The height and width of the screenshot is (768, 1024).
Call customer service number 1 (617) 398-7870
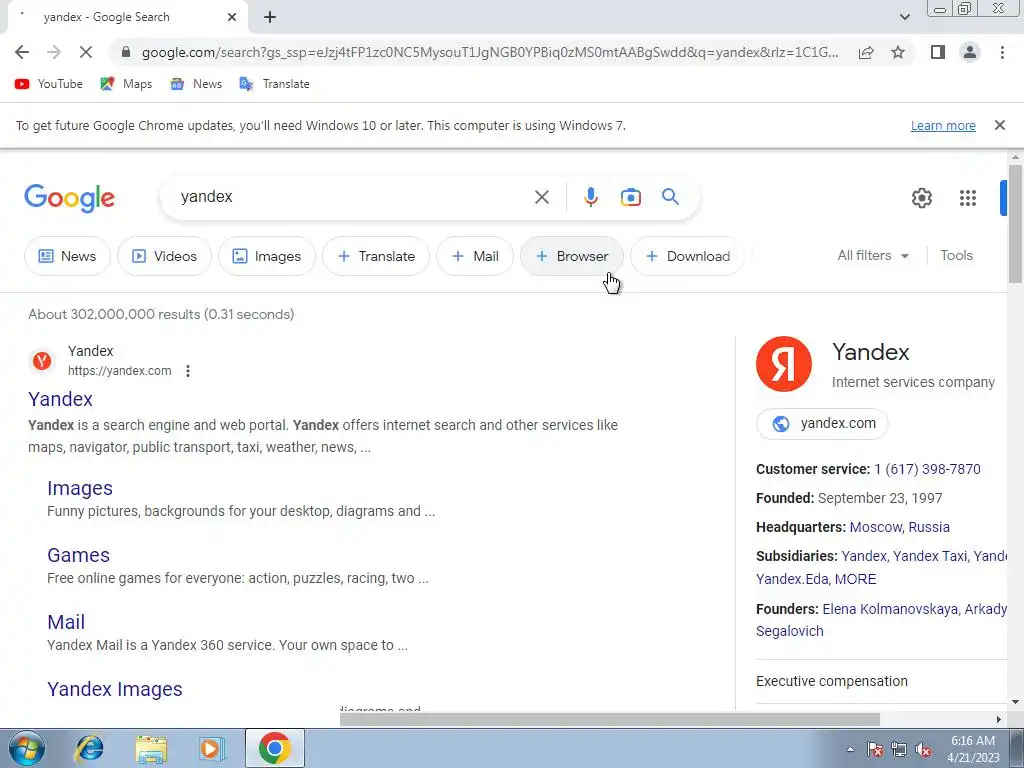click(x=927, y=469)
